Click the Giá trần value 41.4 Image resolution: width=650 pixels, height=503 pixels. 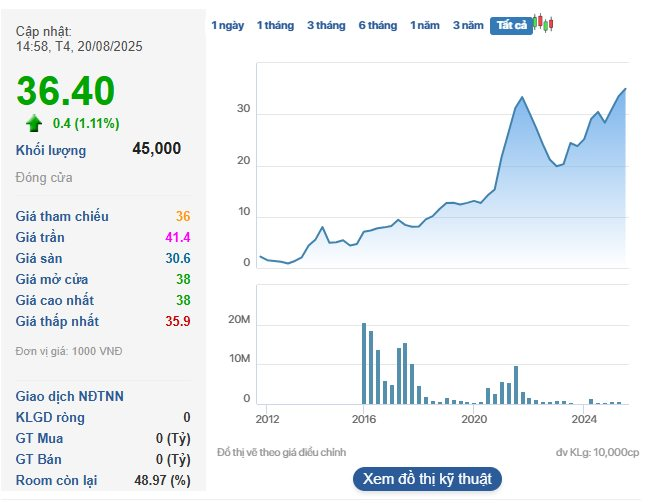(178, 237)
